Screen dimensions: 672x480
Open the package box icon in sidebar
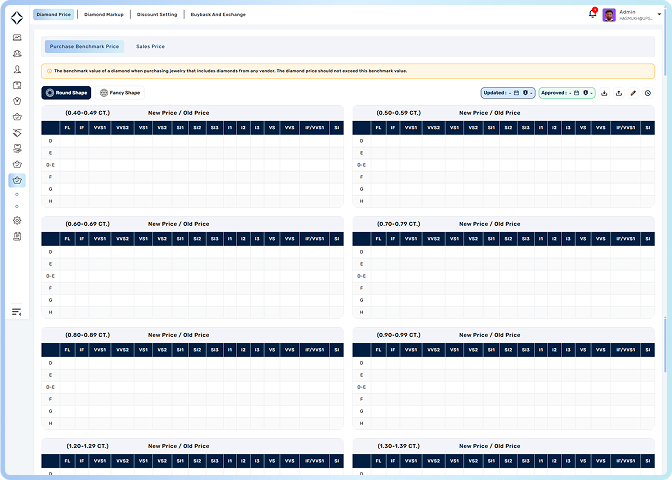(x=17, y=85)
